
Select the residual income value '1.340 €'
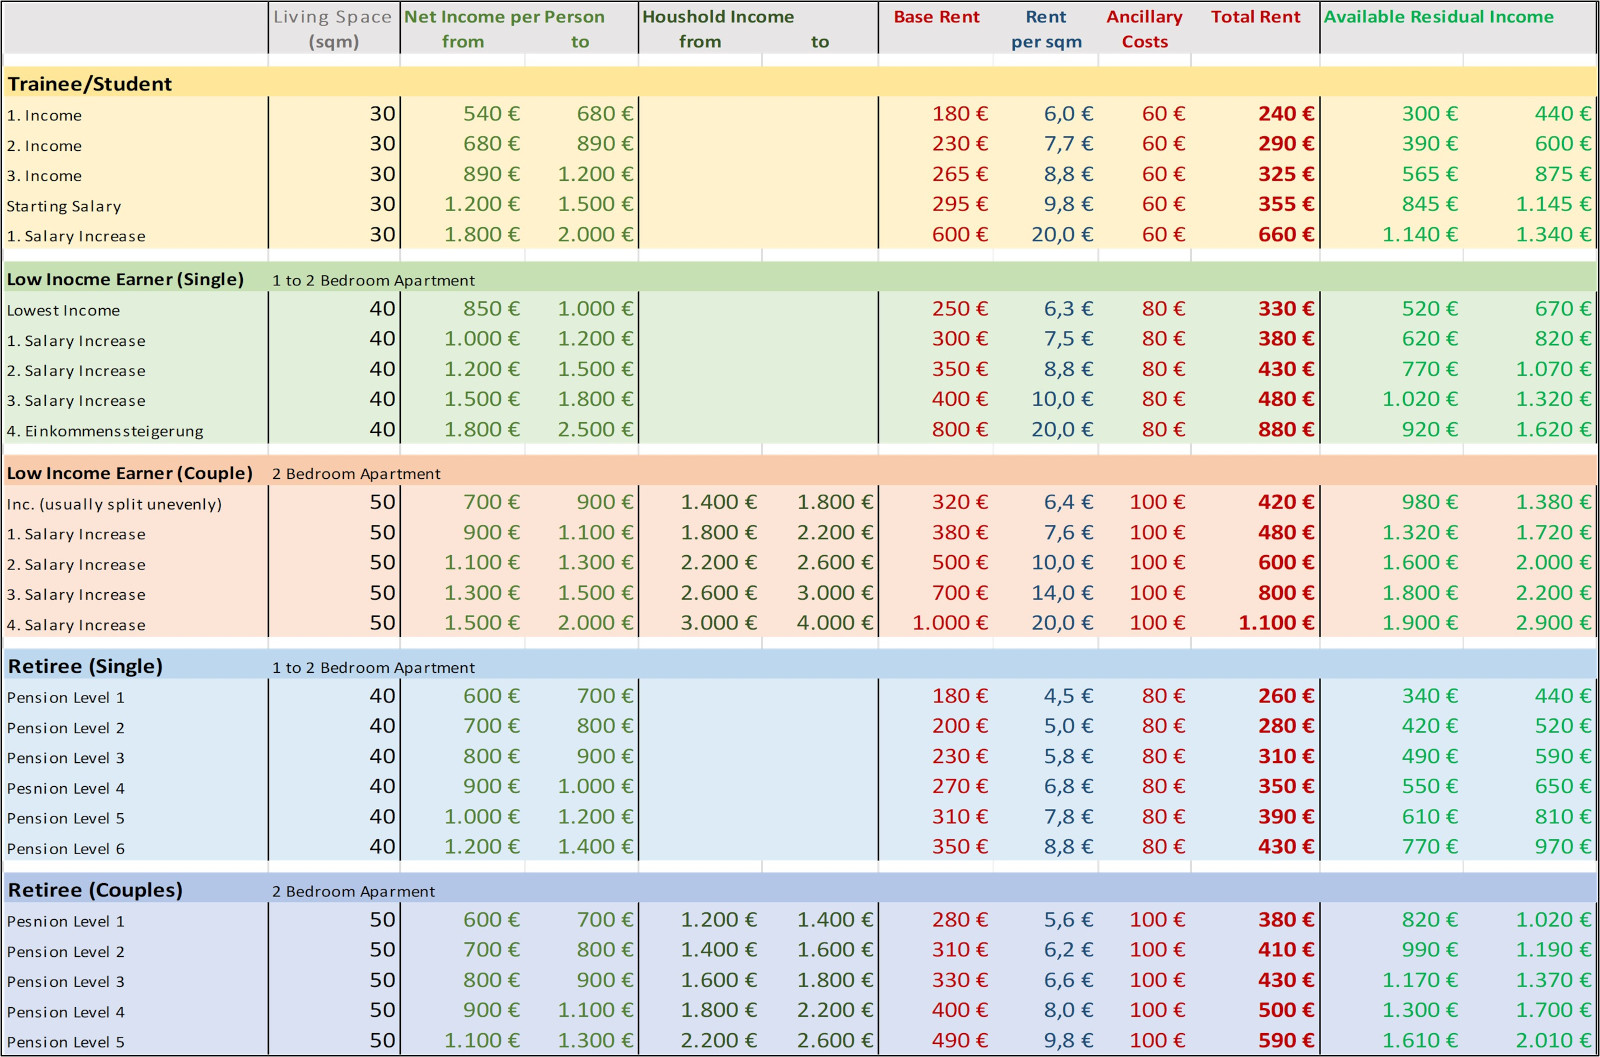click(x=1553, y=234)
